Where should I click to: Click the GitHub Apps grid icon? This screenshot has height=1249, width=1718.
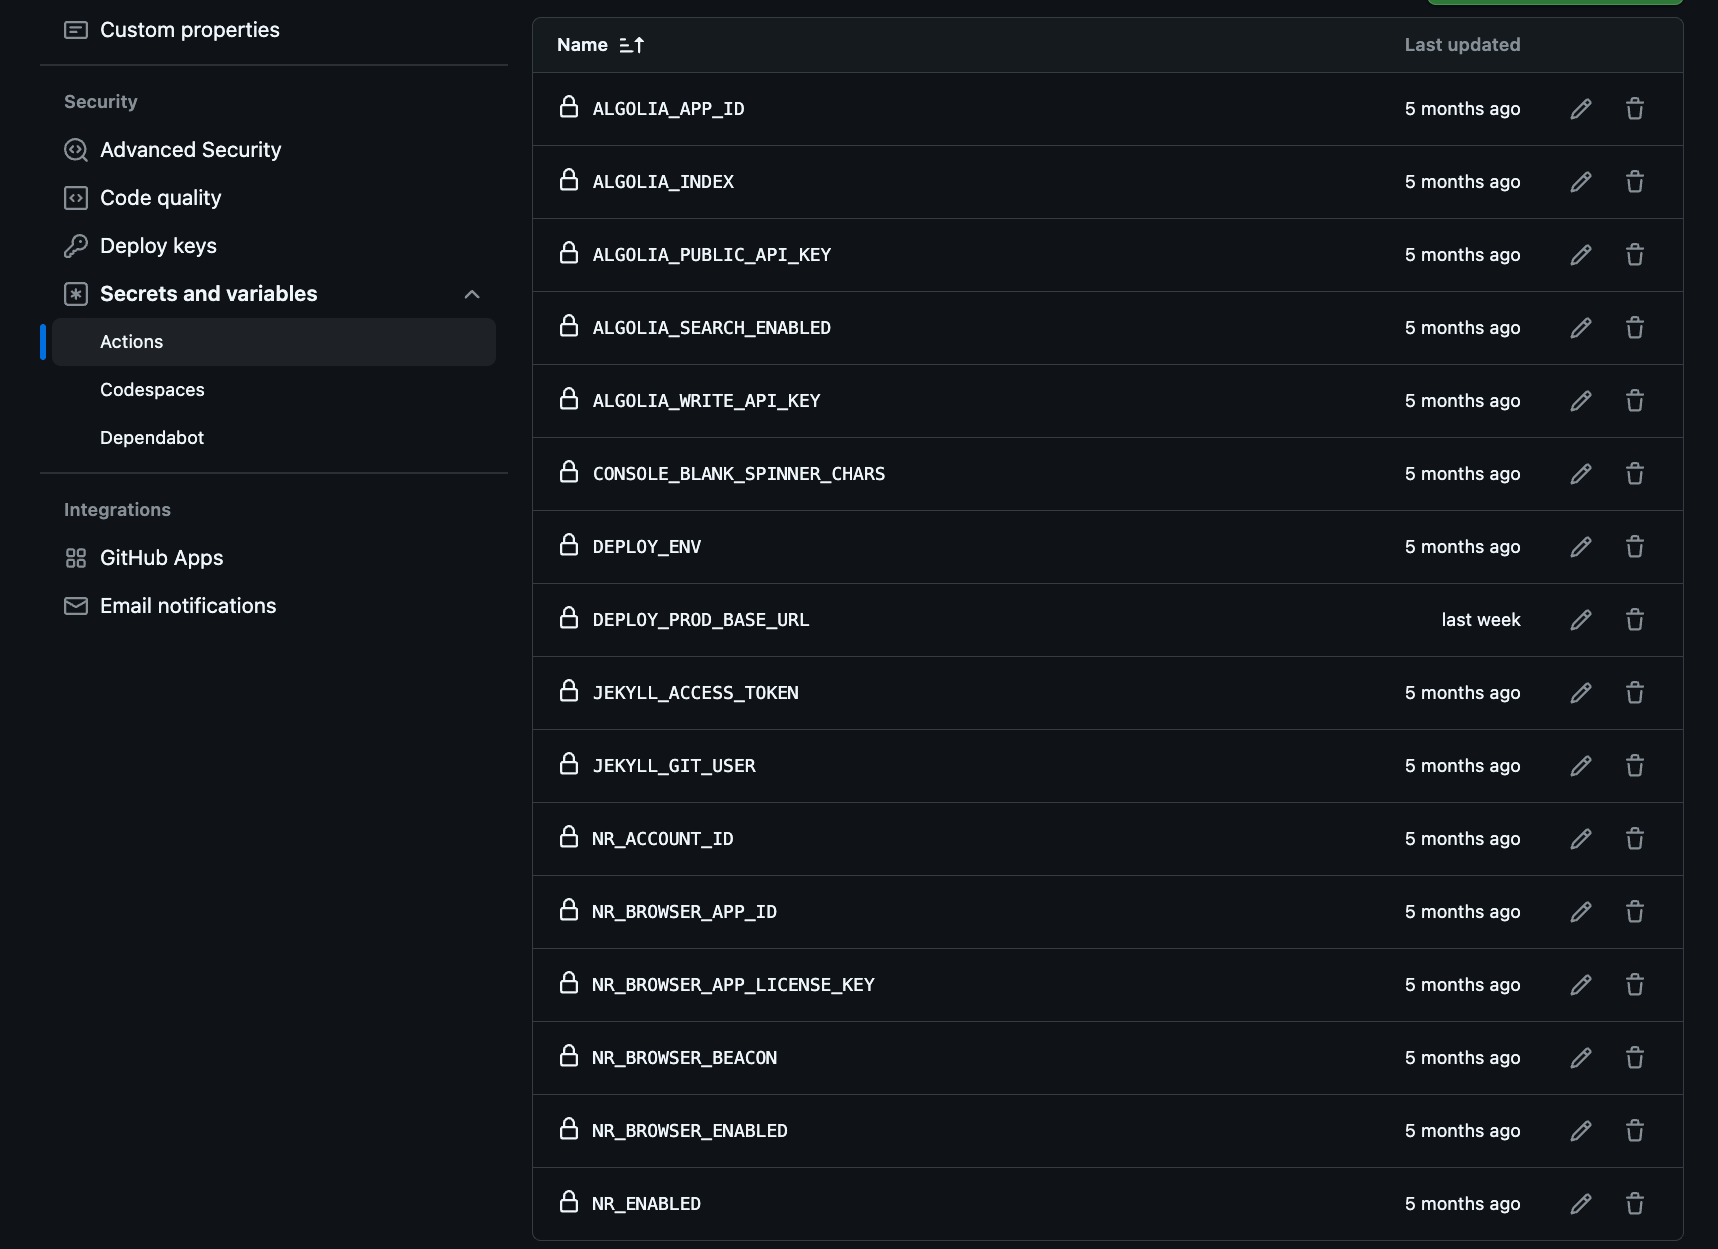(76, 557)
